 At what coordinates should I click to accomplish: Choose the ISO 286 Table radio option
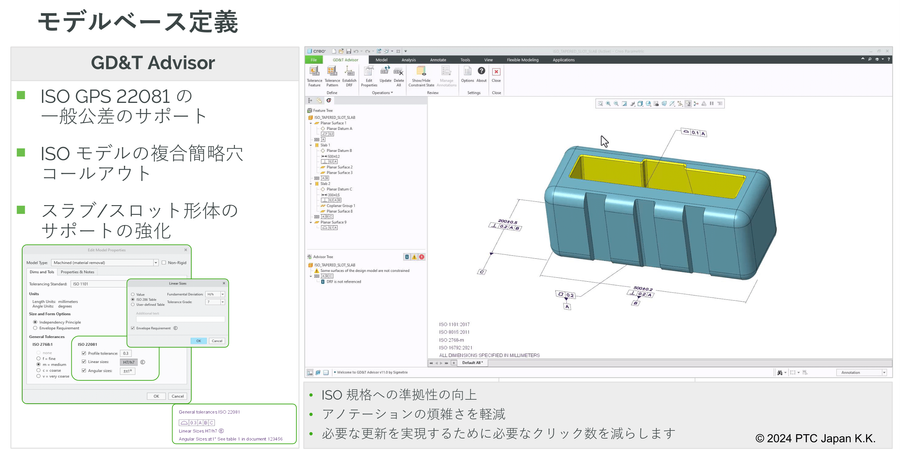(134, 300)
